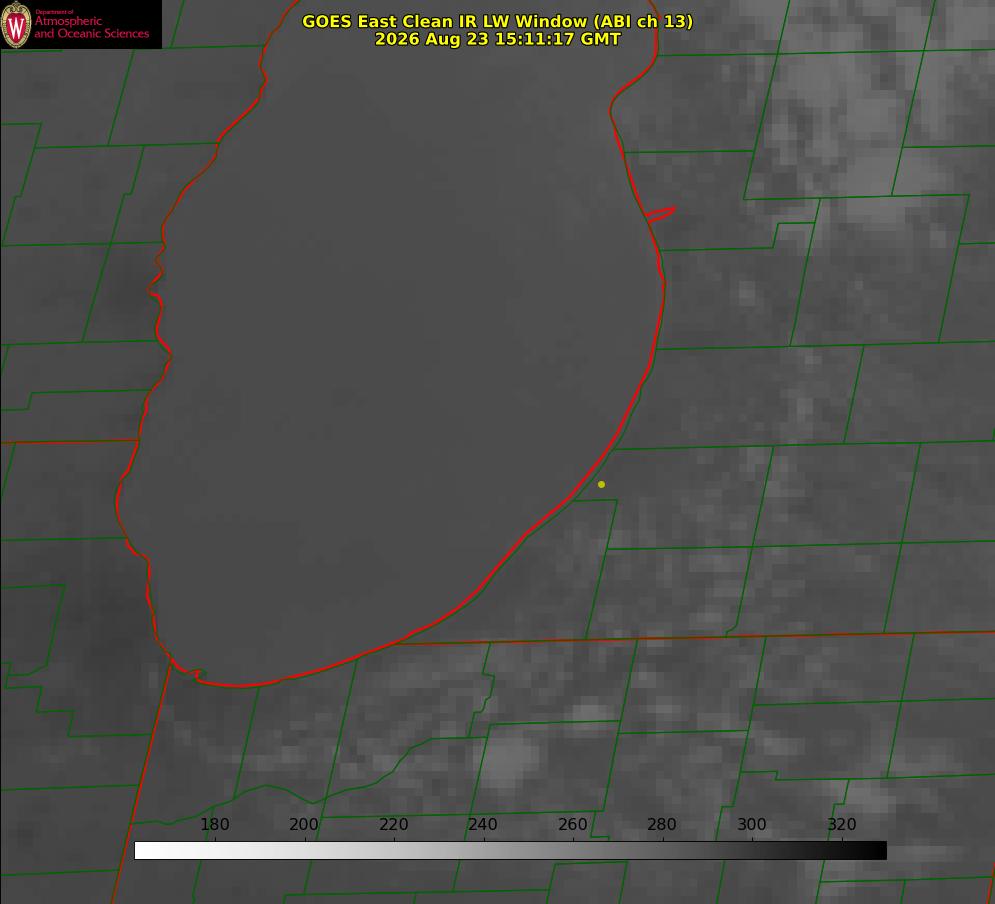Click the 180 label on colorbar
Image resolution: width=995 pixels, height=904 pixels.
215,824
